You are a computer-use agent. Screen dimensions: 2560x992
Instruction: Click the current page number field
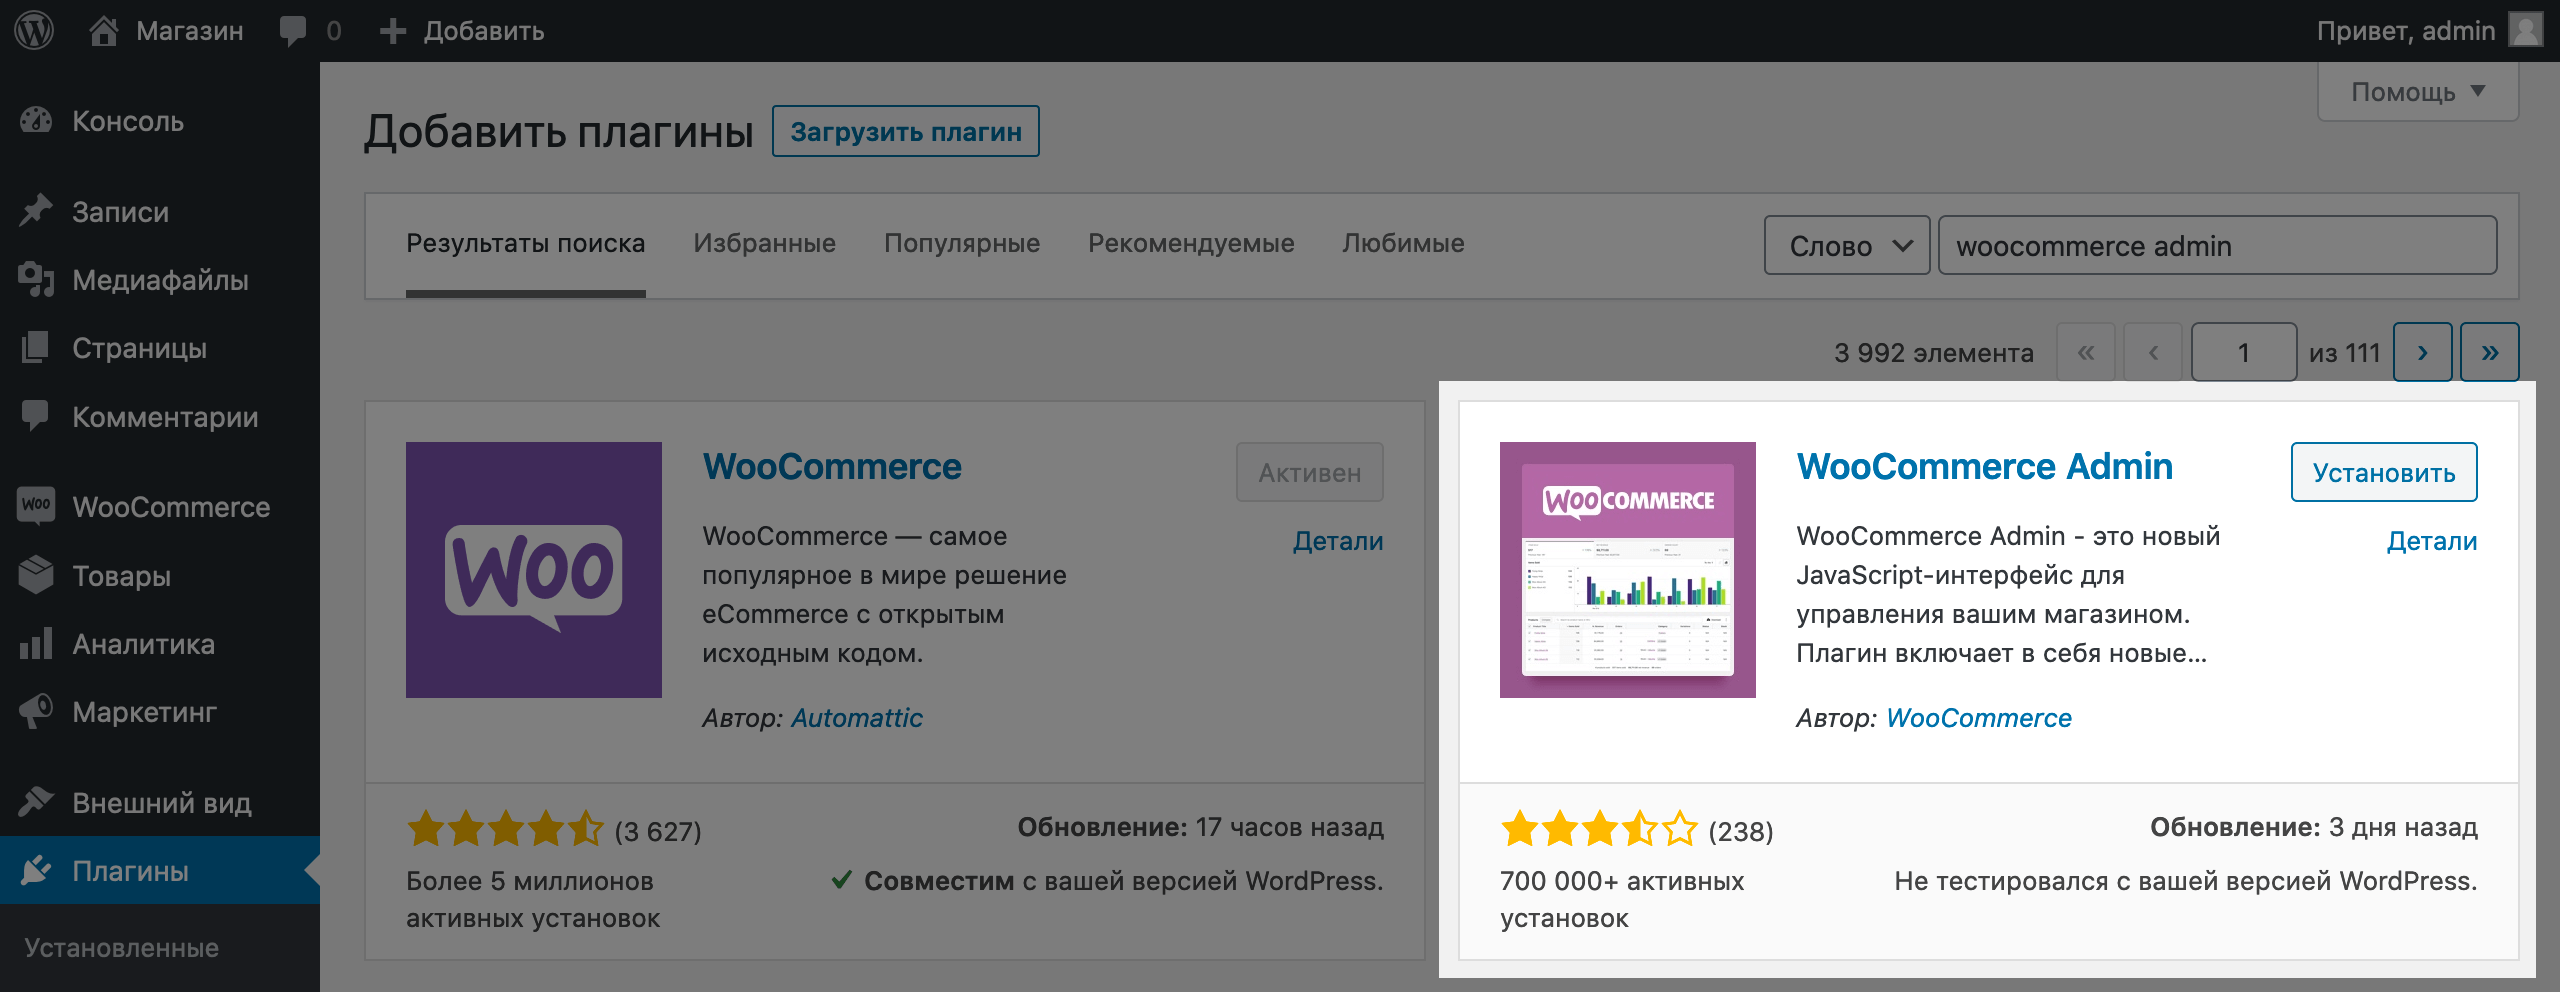[2243, 352]
